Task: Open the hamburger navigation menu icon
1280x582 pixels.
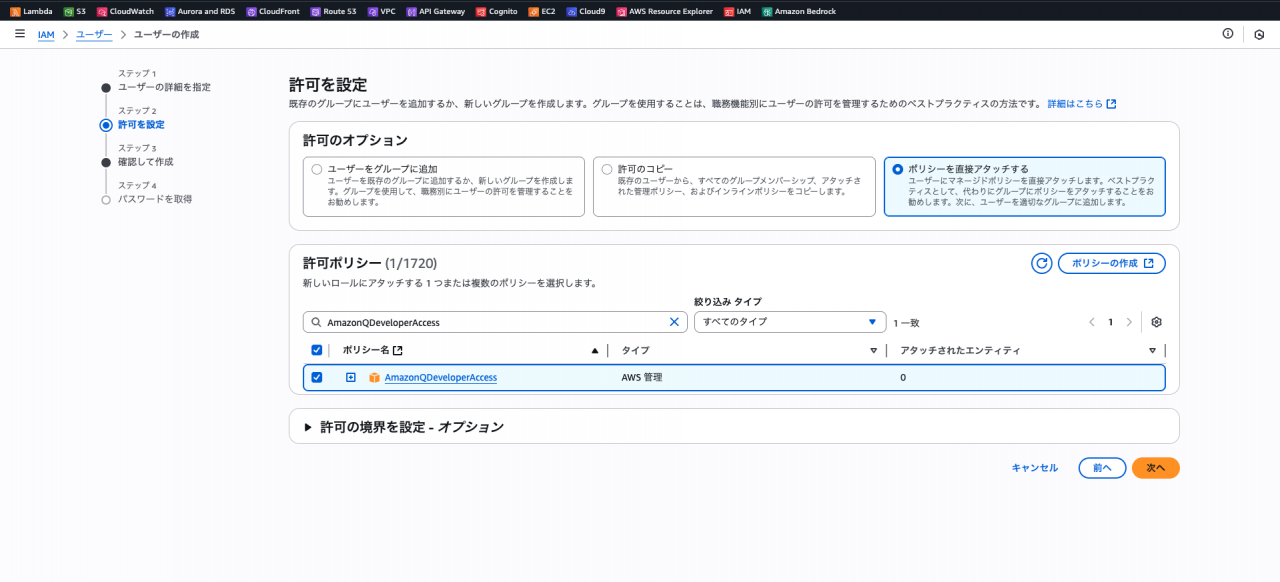Action: point(20,34)
